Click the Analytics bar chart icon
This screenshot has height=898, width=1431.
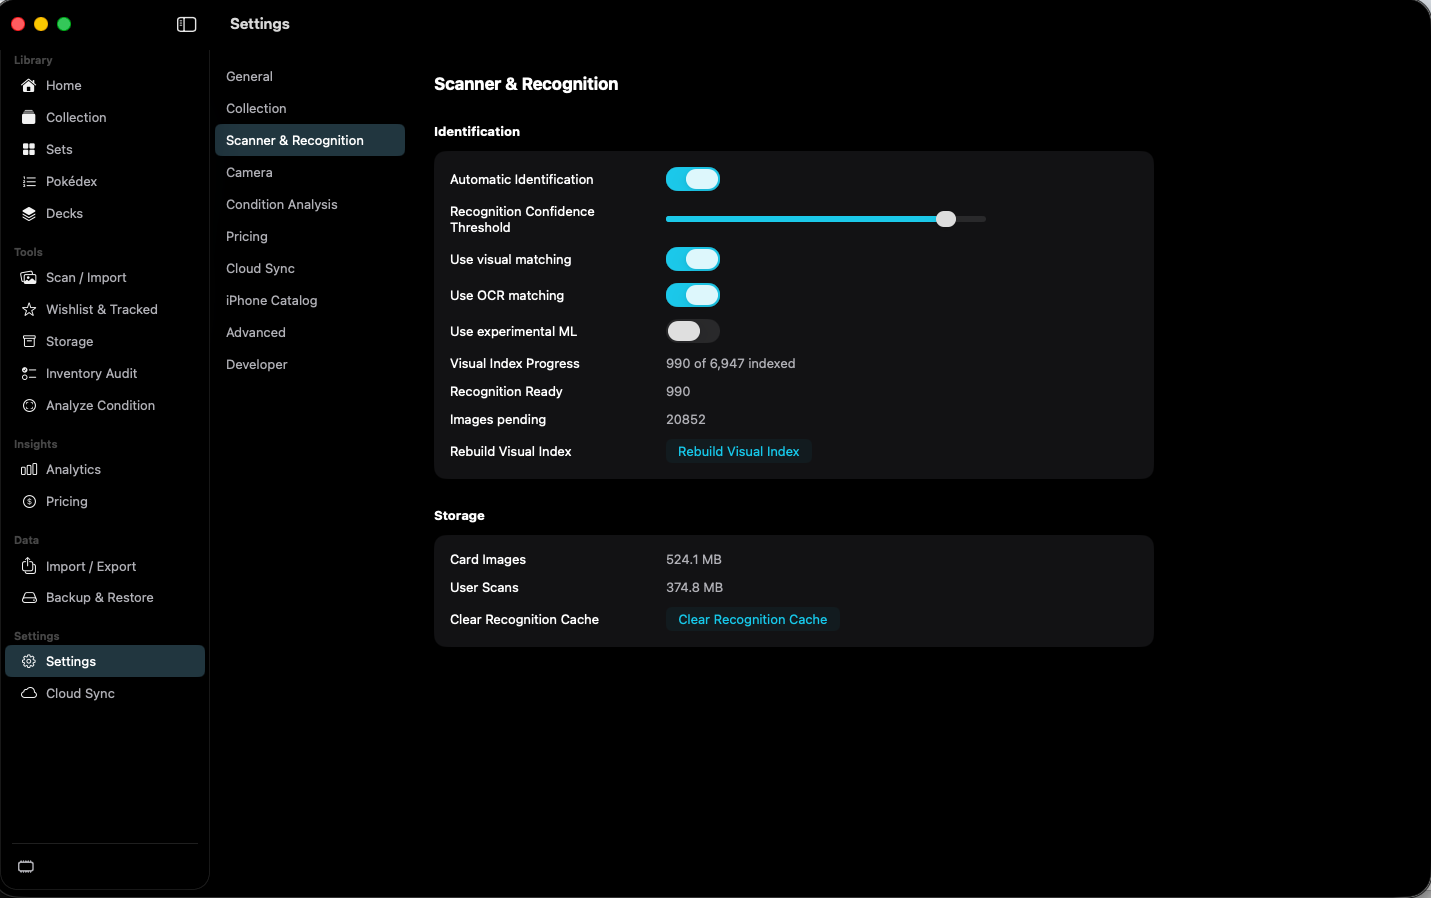coord(29,469)
